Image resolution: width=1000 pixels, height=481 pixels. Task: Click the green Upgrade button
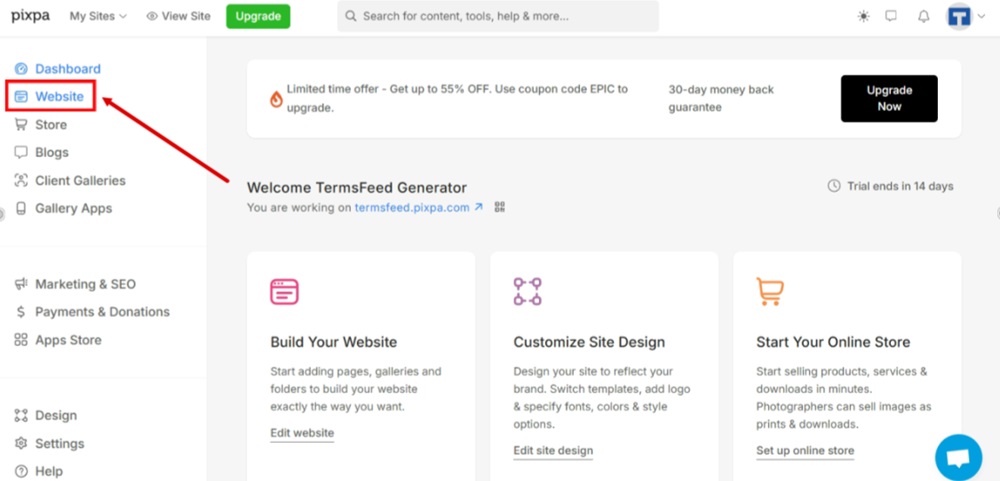(258, 17)
